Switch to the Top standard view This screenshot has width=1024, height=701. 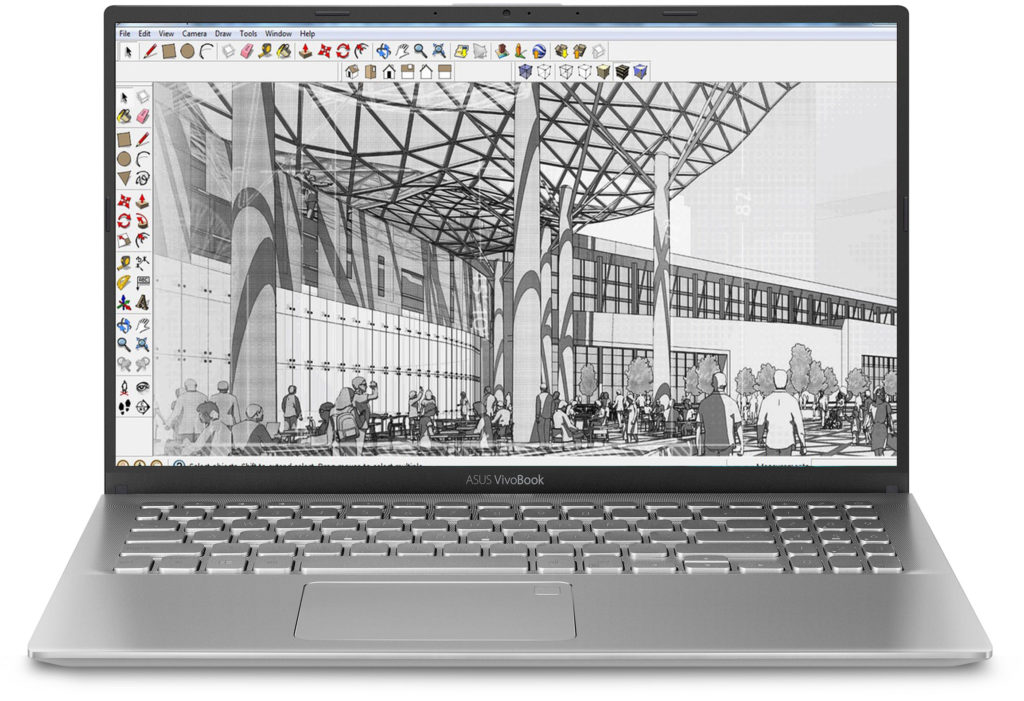[x=370, y=69]
